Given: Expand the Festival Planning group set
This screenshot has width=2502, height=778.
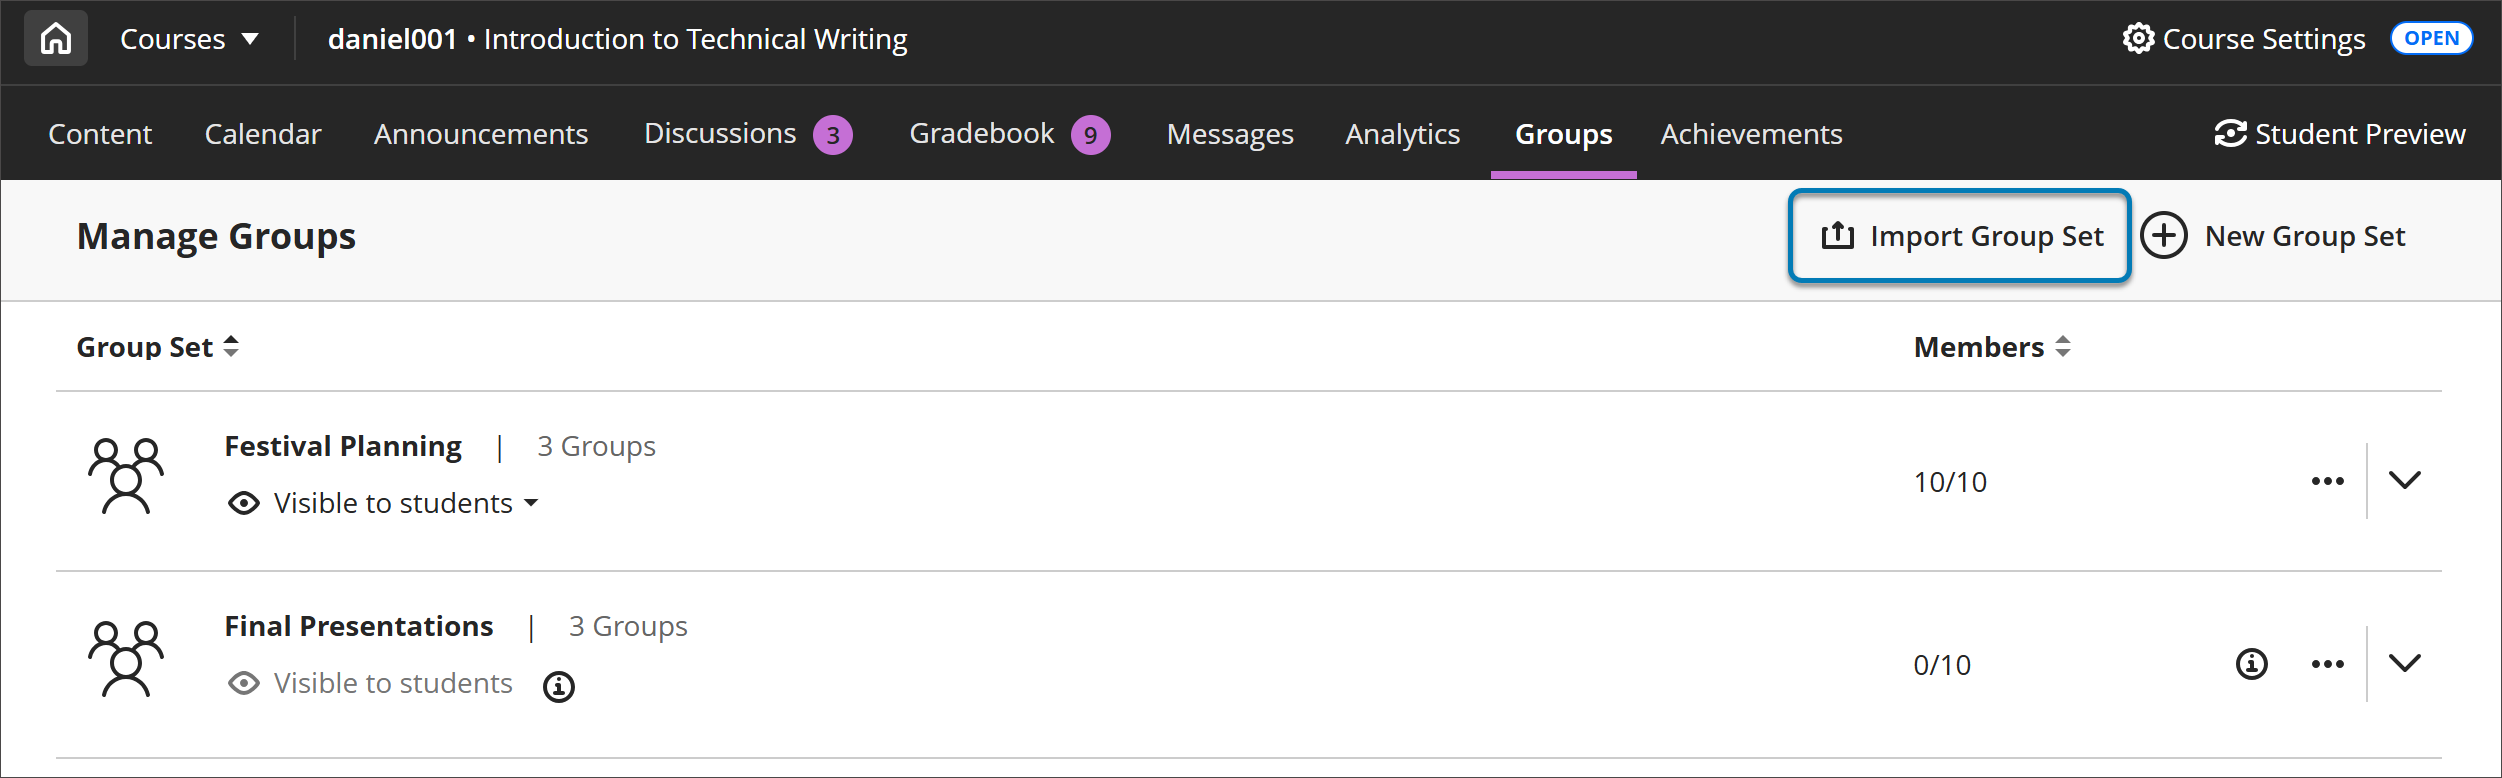Looking at the screenshot, I should click(x=2404, y=480).
